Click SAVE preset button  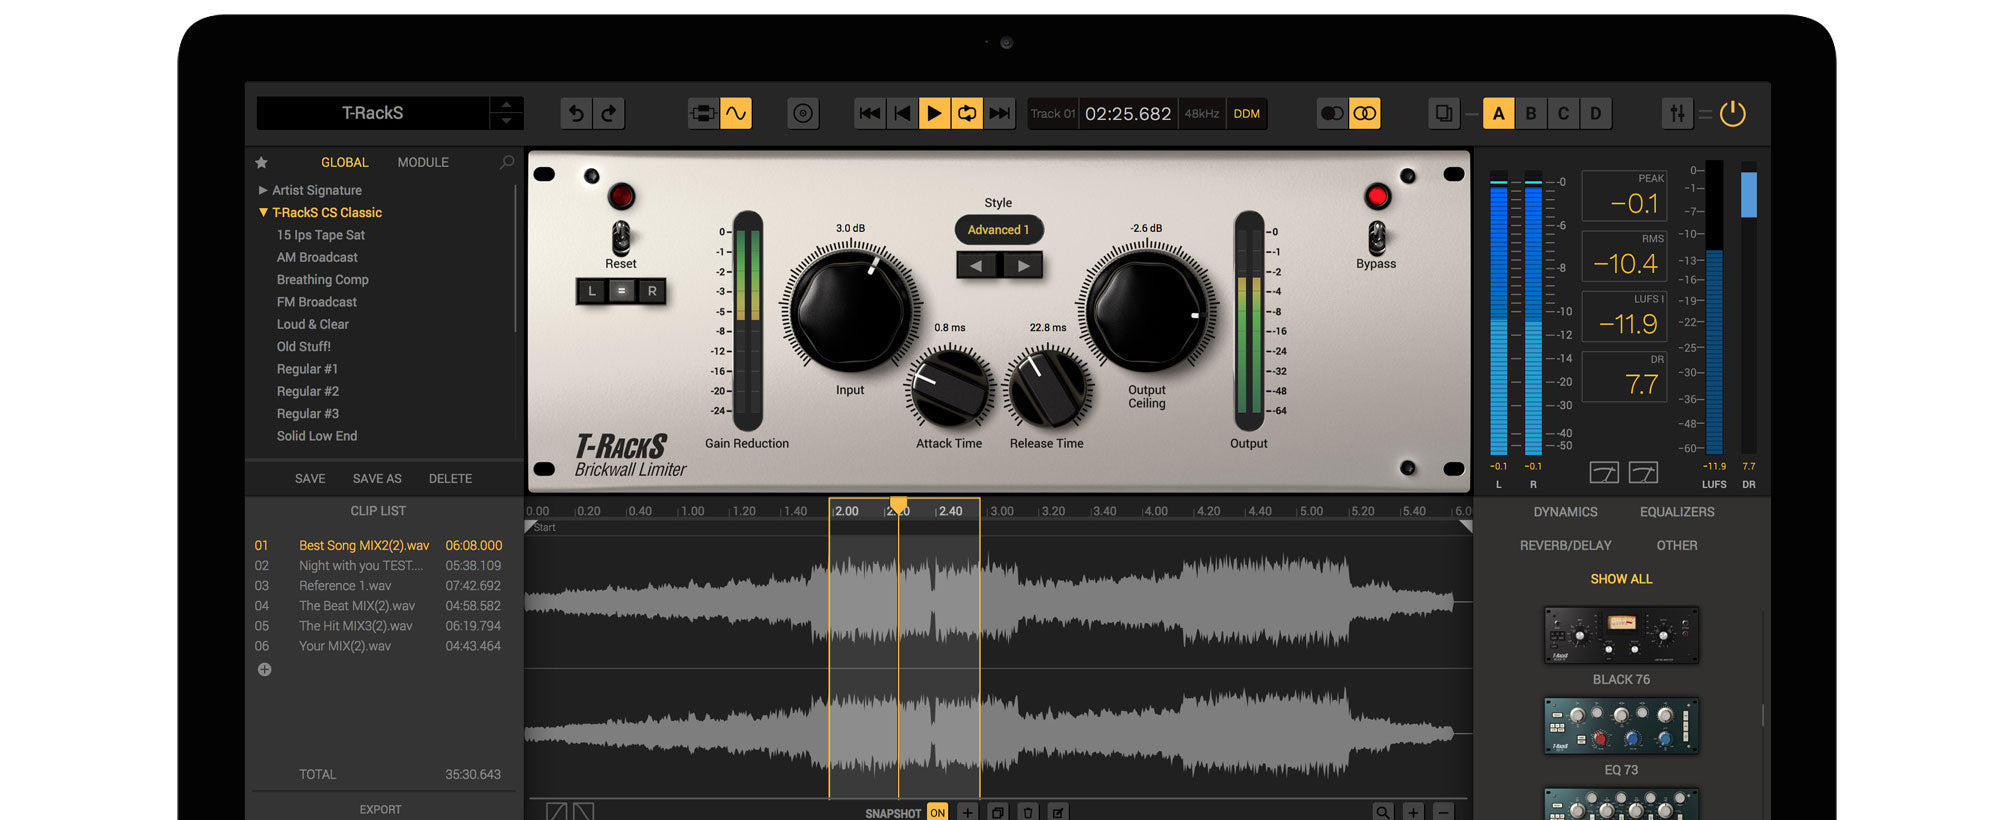click(310, 479)
